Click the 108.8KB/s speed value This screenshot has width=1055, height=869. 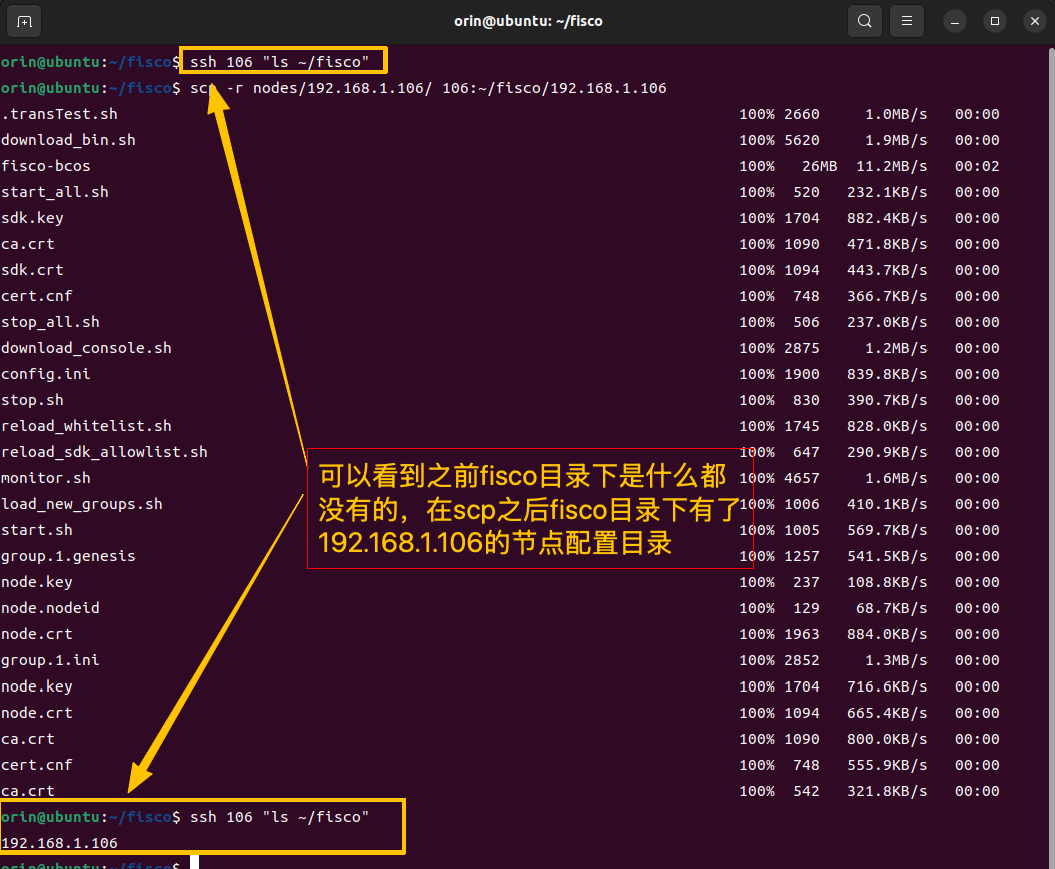point(887,582)
